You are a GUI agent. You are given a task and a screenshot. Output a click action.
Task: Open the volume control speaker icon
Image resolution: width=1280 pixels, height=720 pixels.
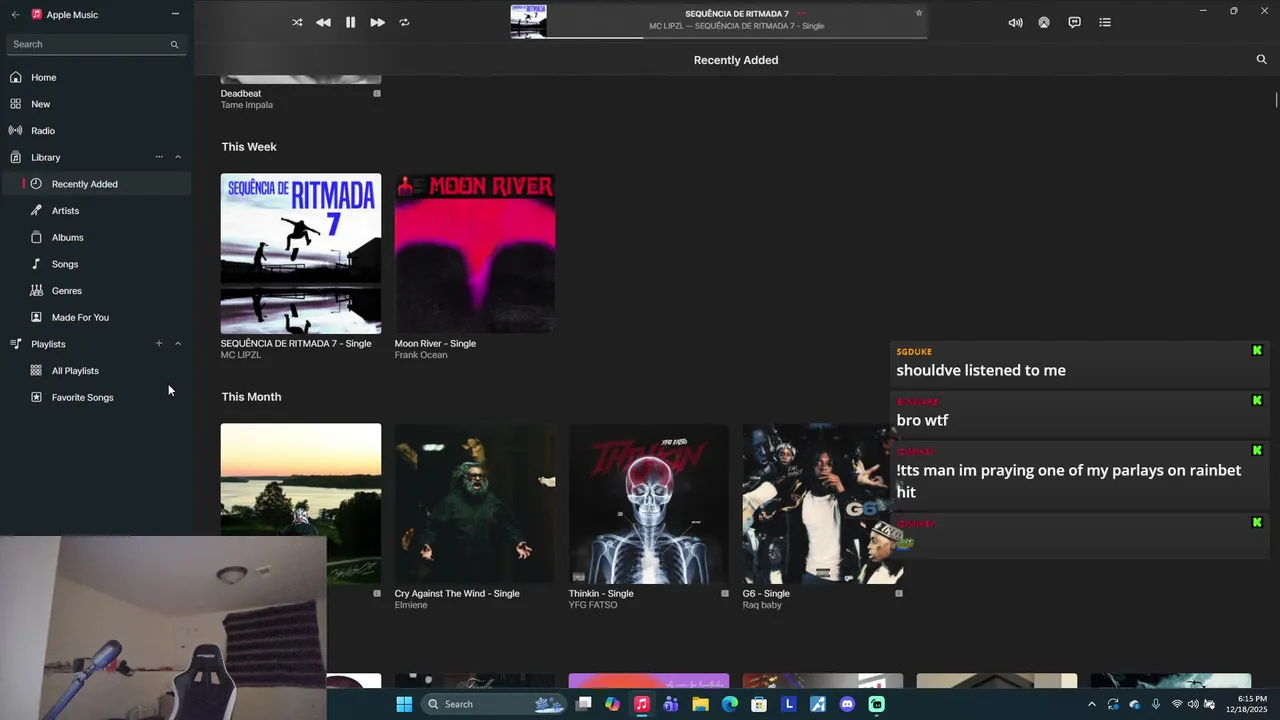coord(1015,22)
